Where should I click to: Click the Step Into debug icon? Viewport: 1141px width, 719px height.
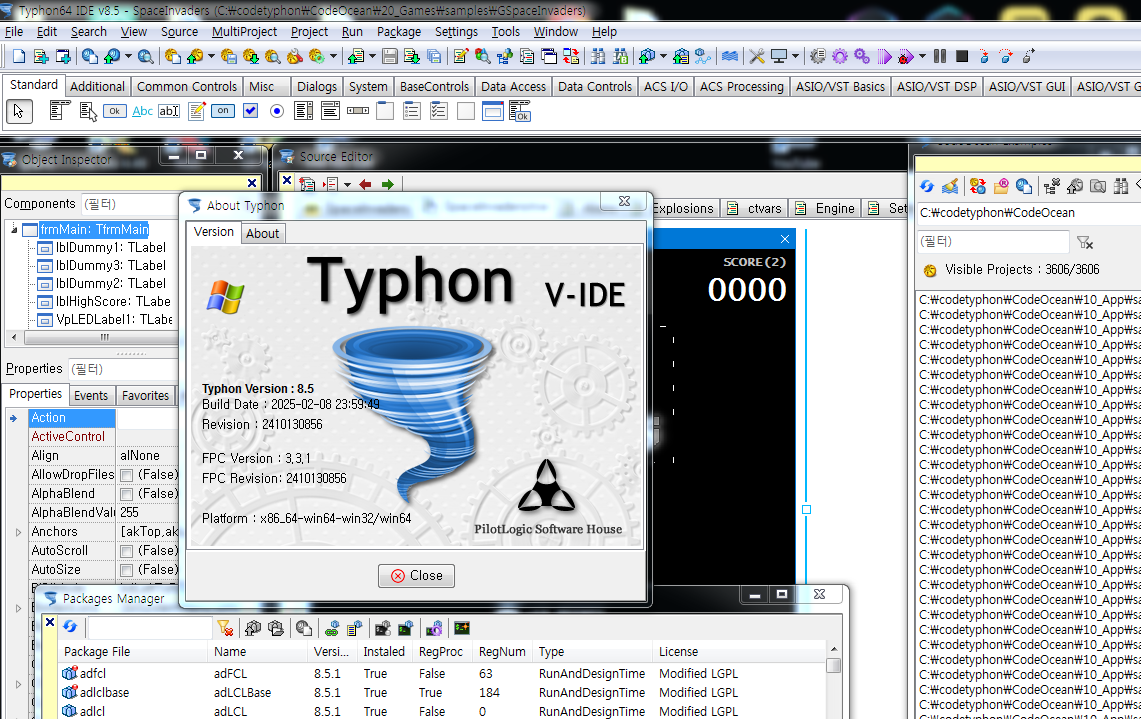pos(984,57)
